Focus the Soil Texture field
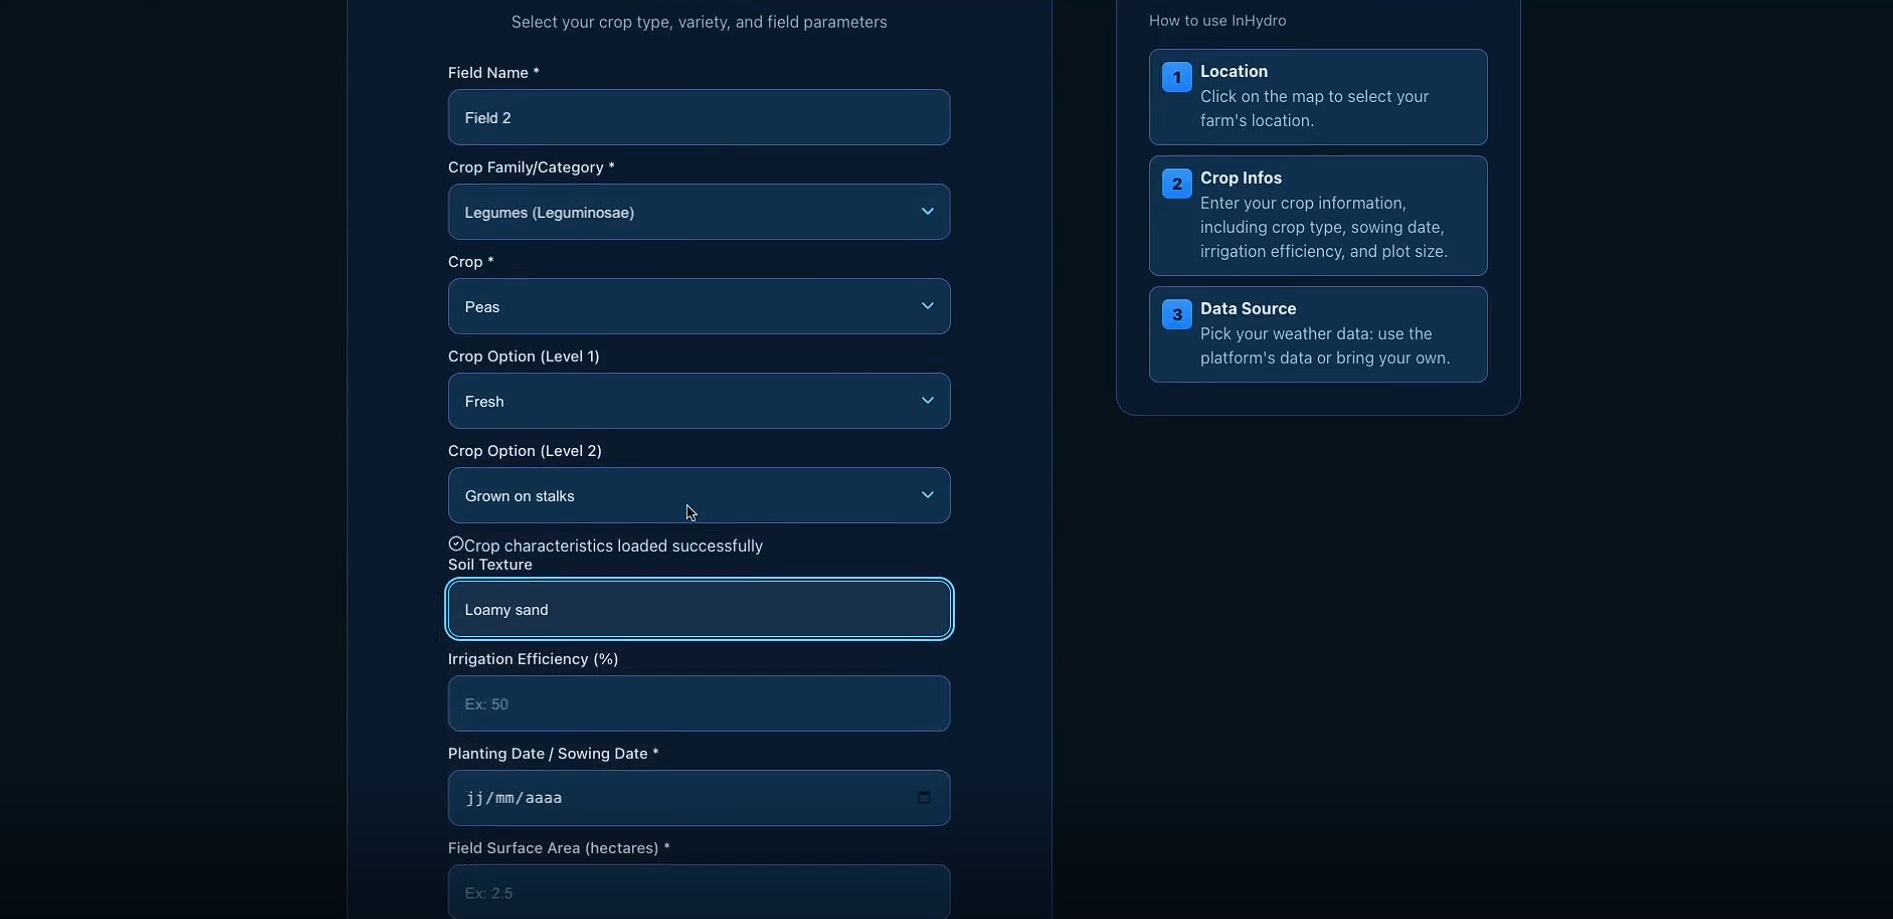This screenshot has height=919, width=1893. point(698,609)
